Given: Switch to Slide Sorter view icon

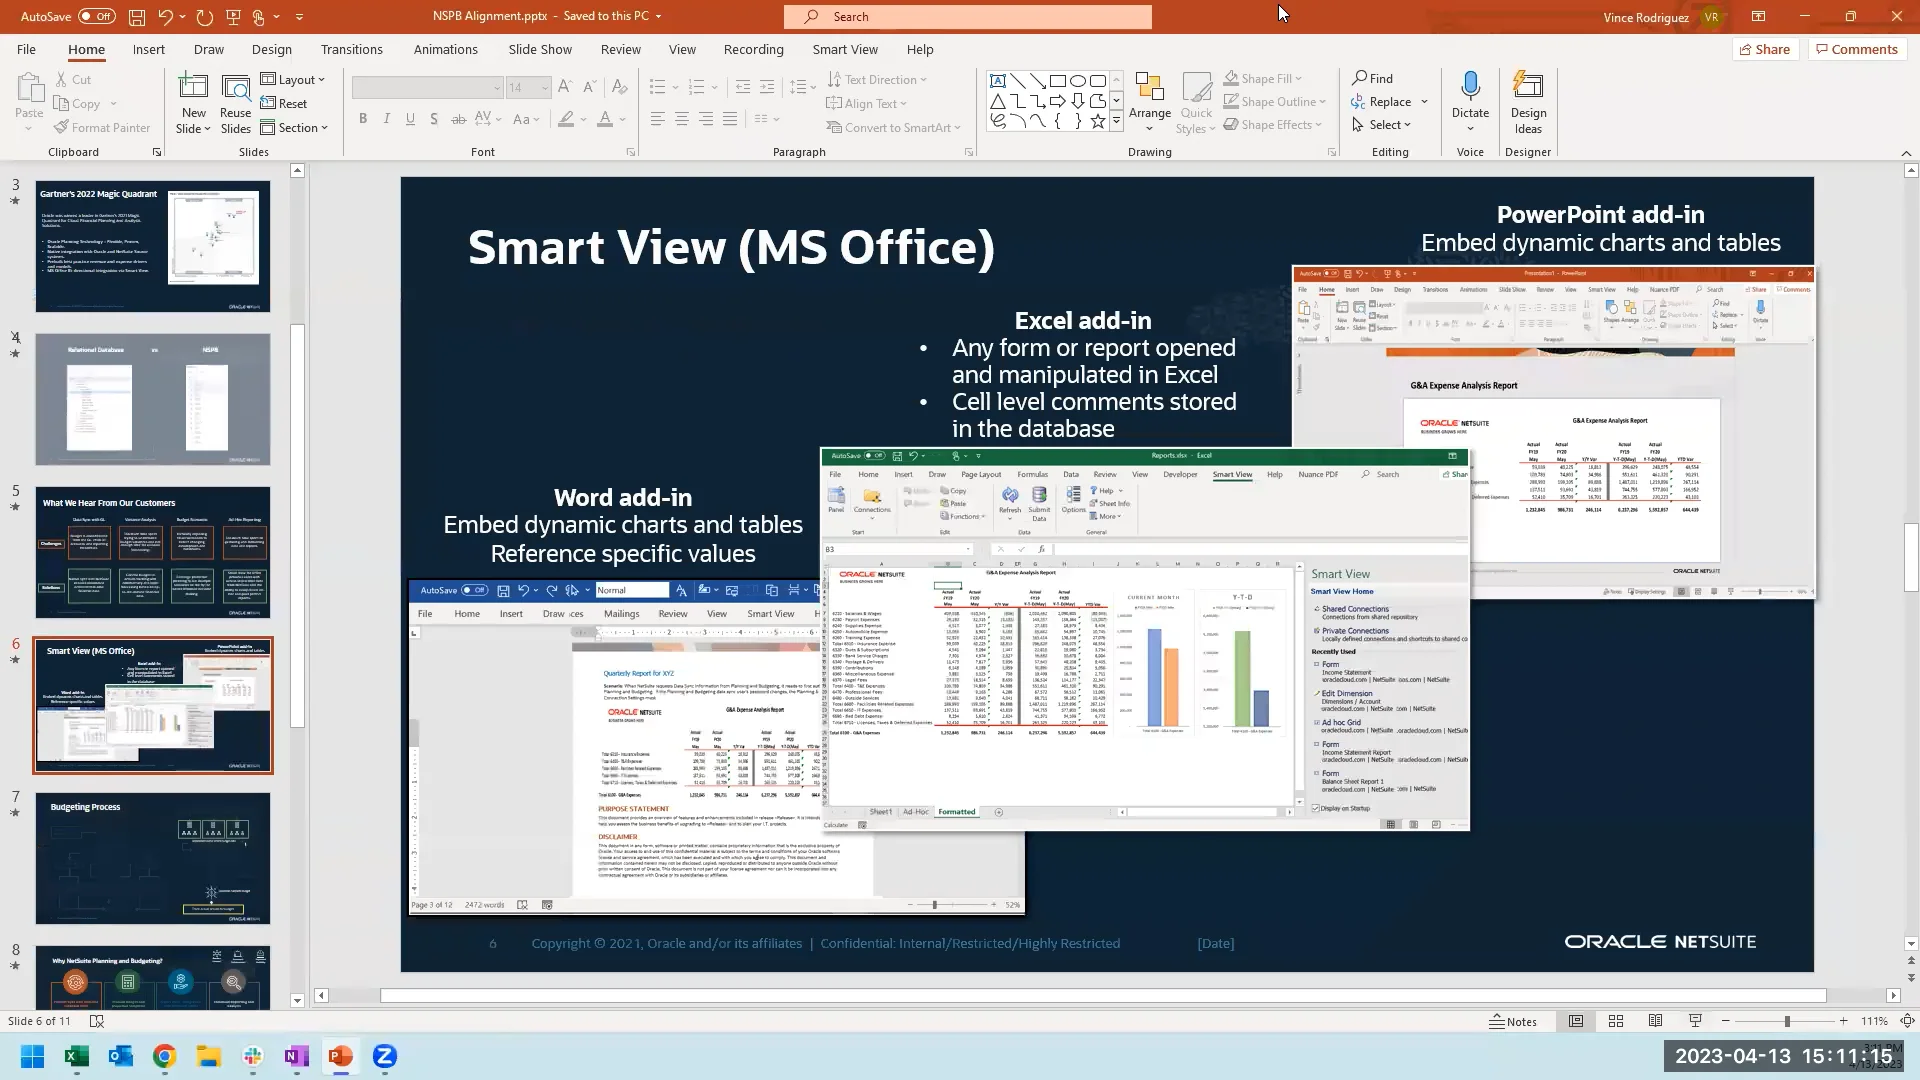Looking at the screenshot, I should (x=1615, y=1021).
